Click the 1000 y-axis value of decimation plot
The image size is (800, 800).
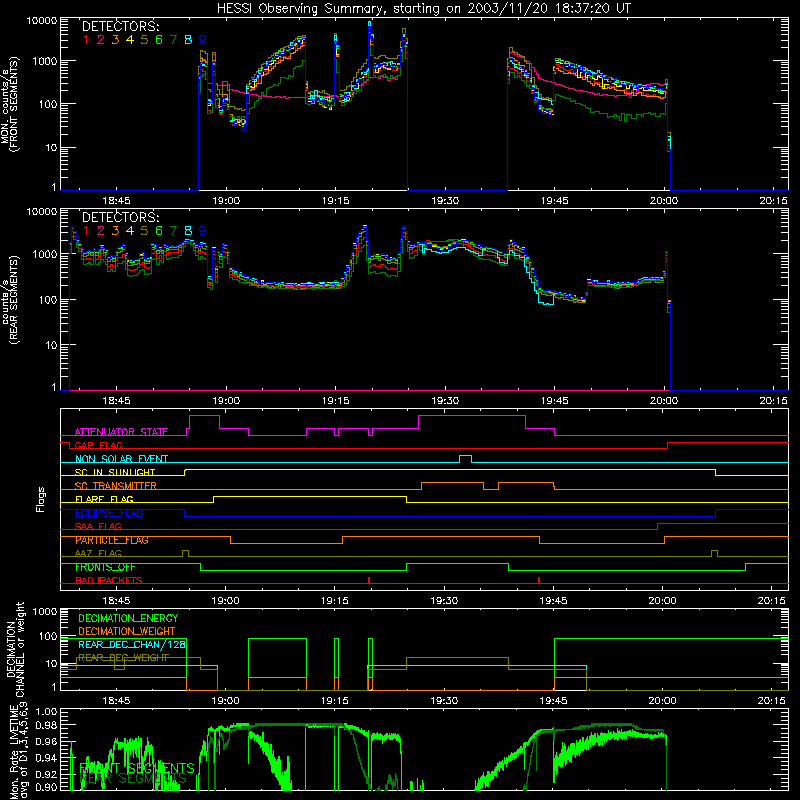coord(45,612)
